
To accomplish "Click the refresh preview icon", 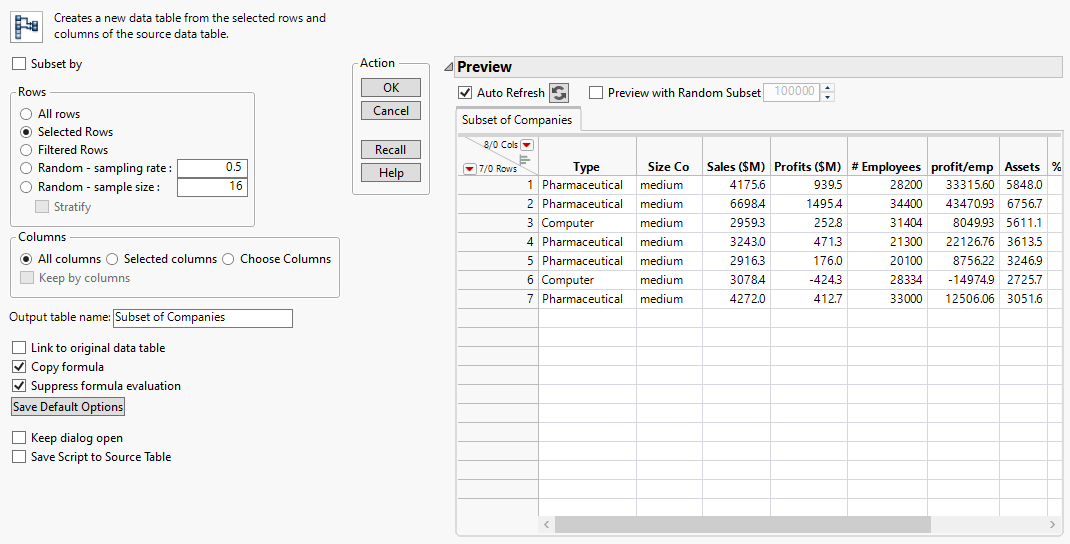I will 559,93.
